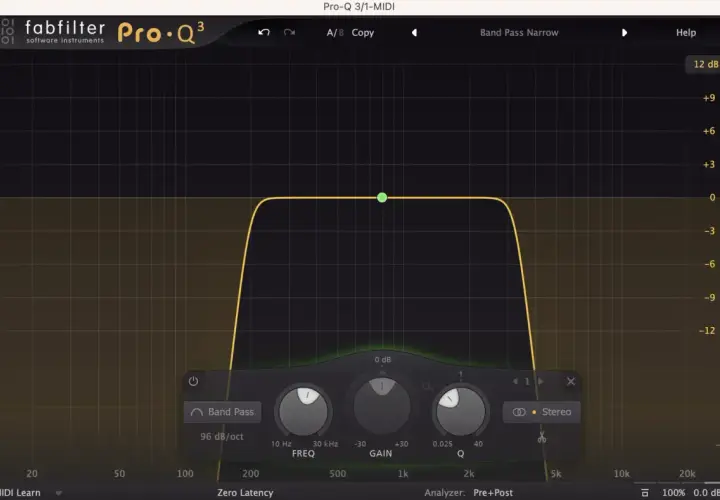This screenshot has height=500, width=720.
Task: Click the +6 dB scale label
Action: pos(709,131)
